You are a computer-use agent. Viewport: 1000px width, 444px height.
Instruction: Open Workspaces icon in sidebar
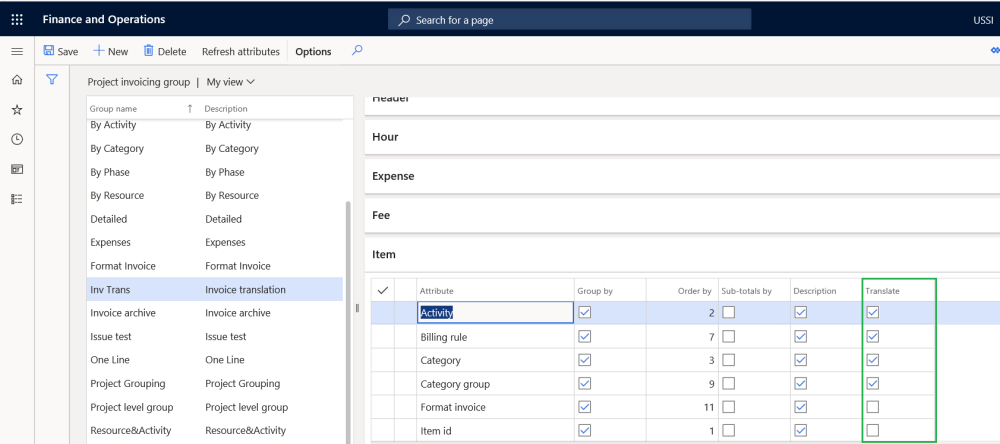pos(17,169)
